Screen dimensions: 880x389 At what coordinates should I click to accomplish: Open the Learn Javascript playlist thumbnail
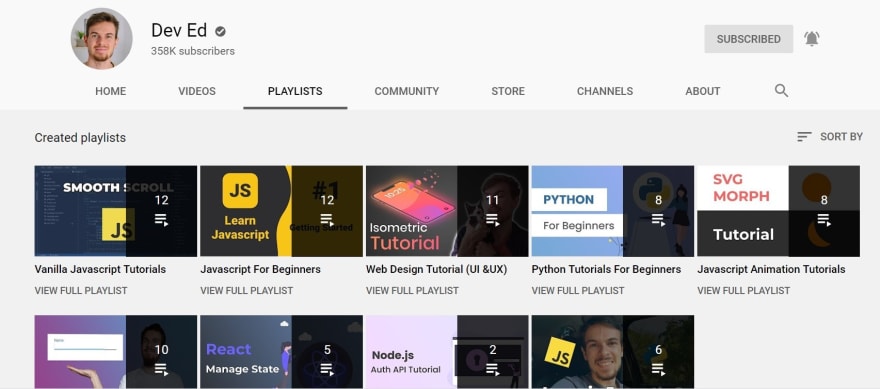(x=281, y=211)
